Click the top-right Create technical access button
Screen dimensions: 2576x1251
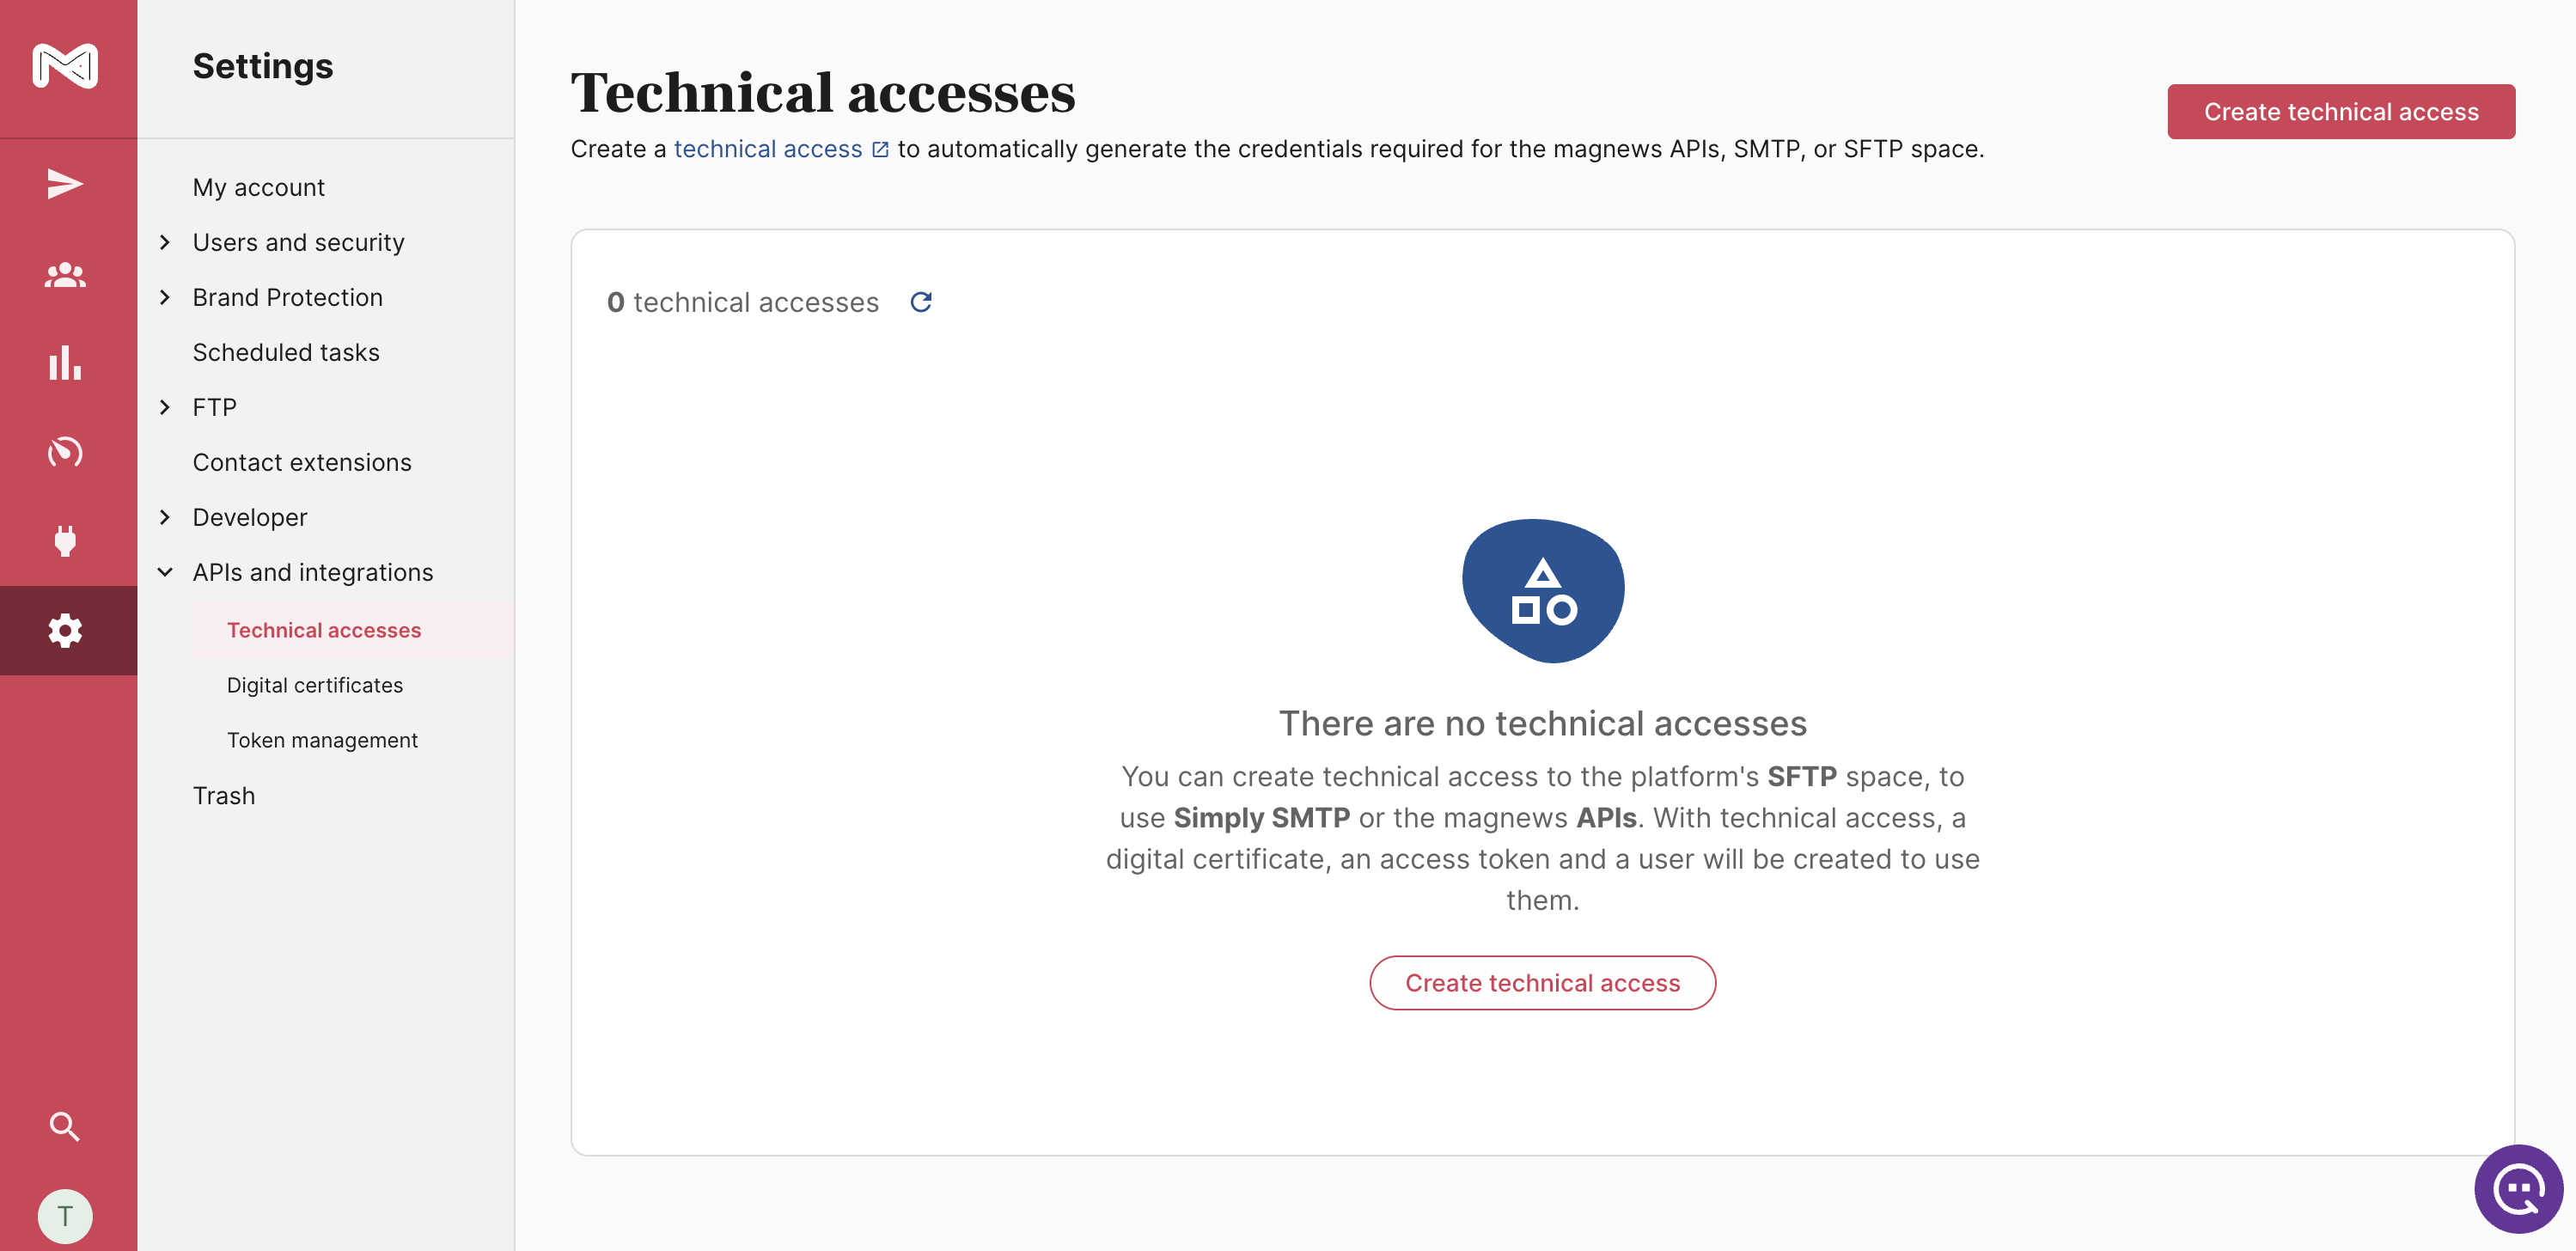[x=2340, y=112]
